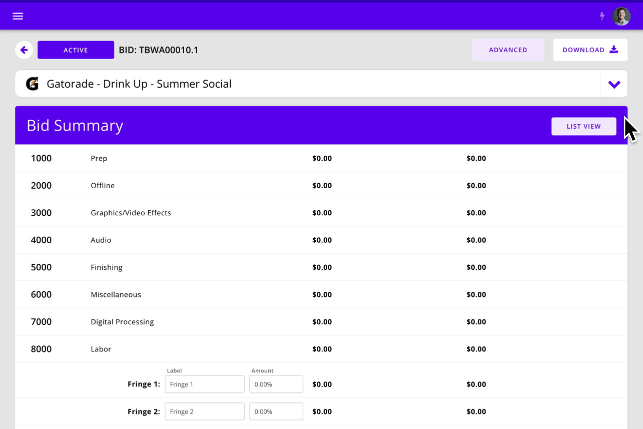Image resolution: width=643 pixels, height=429 pixels.
Task: Click the DOWNLOAD button
Action: click(590, 50)
